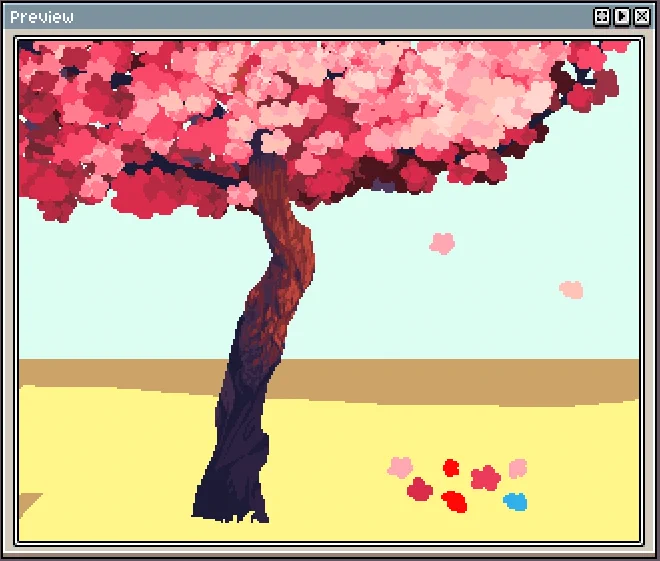Play animation in the Preview window
660x561 pixels.
622,17
